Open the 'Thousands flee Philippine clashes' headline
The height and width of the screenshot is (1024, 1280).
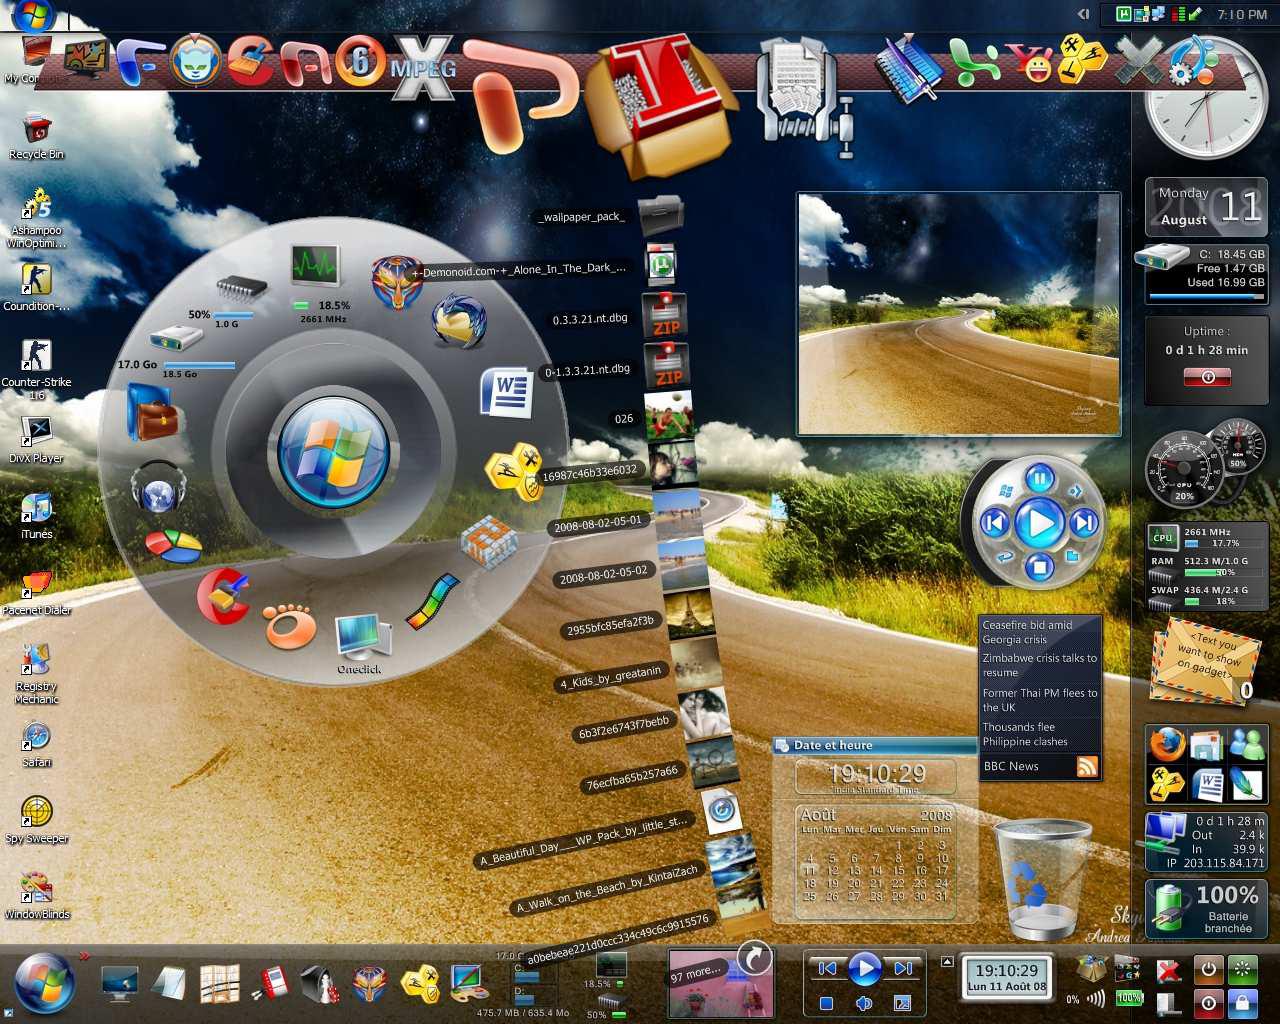point(1025,734)
